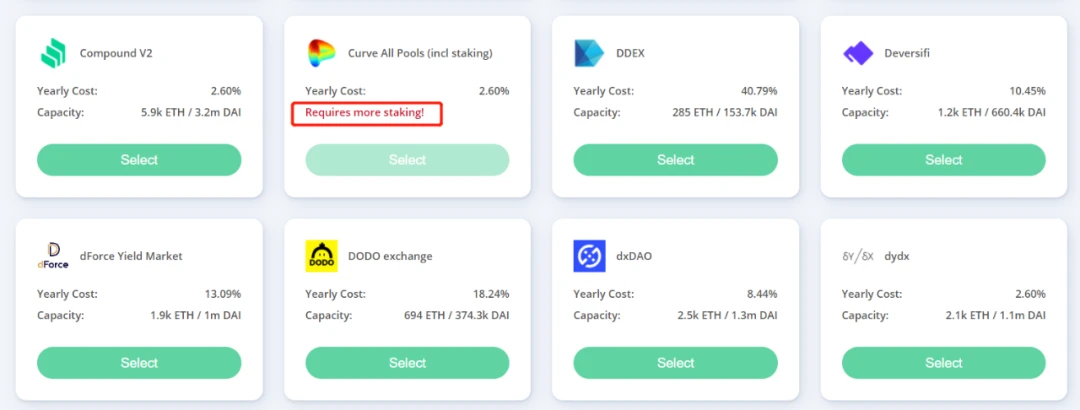Click the 'DODO exchange' card title
1080x410 pixels.
click(x=390, y=256)
